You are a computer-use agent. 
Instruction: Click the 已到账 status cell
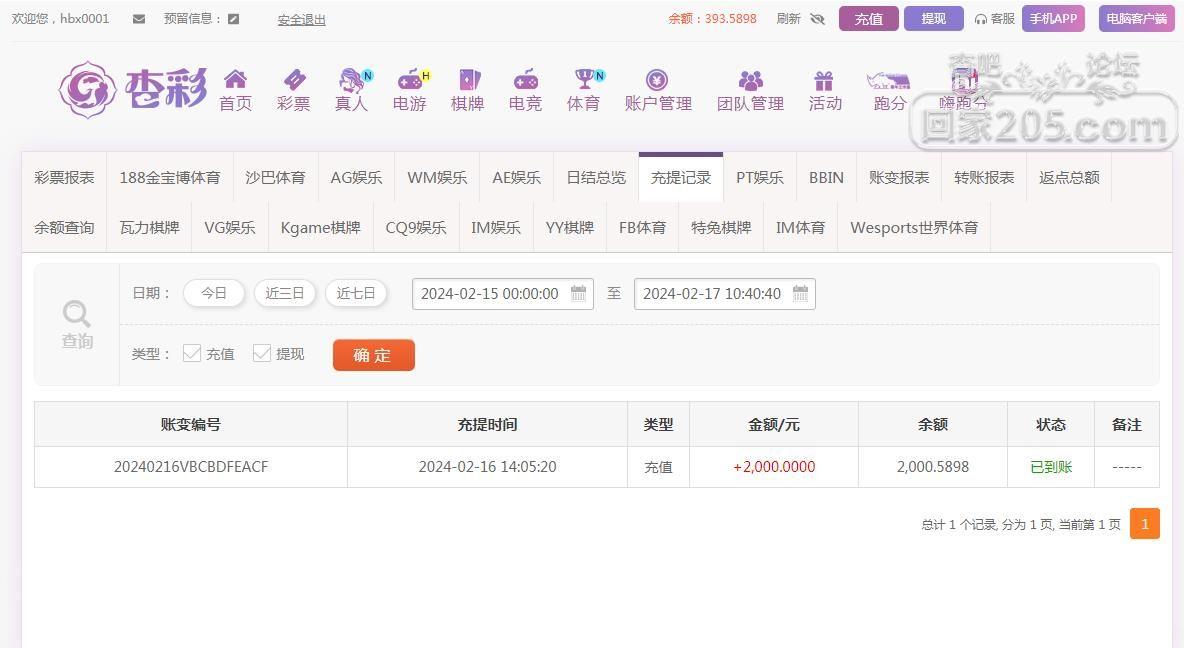[1051, 467]
